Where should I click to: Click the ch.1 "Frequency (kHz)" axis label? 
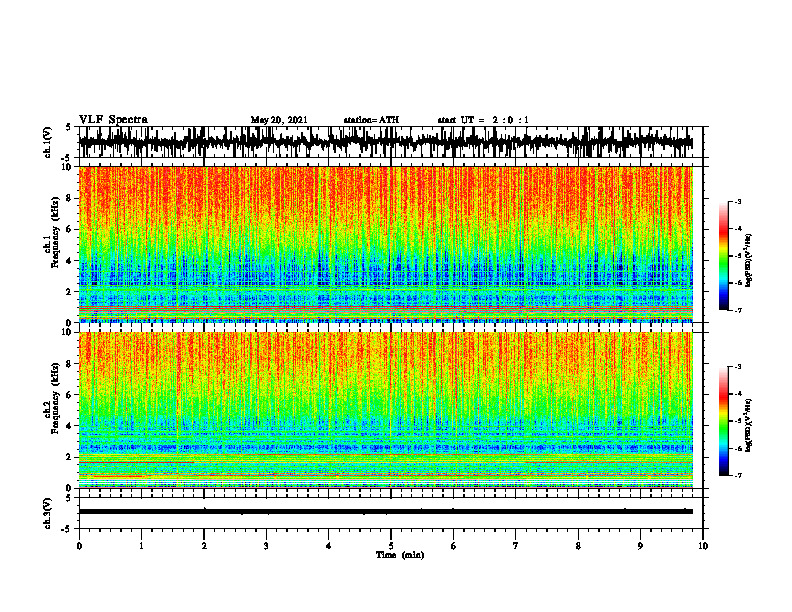tap(56, 233)
